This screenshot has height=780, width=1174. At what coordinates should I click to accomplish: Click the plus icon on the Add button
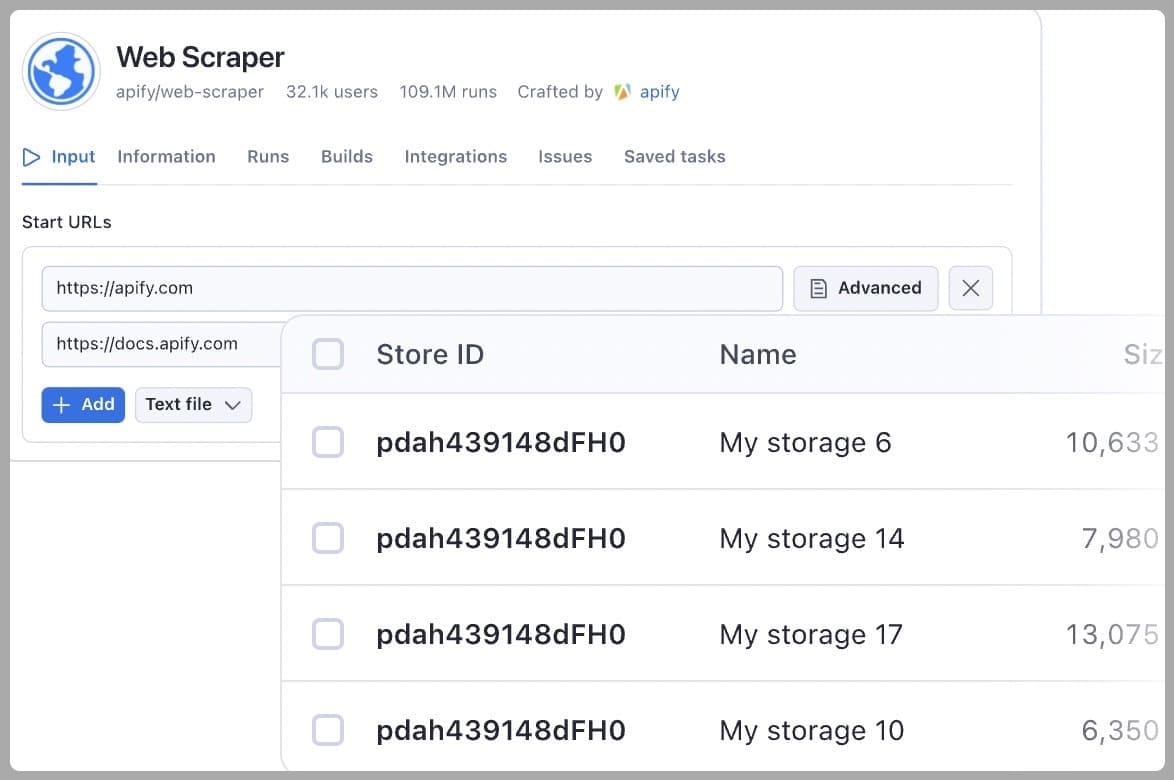point(62,404)
